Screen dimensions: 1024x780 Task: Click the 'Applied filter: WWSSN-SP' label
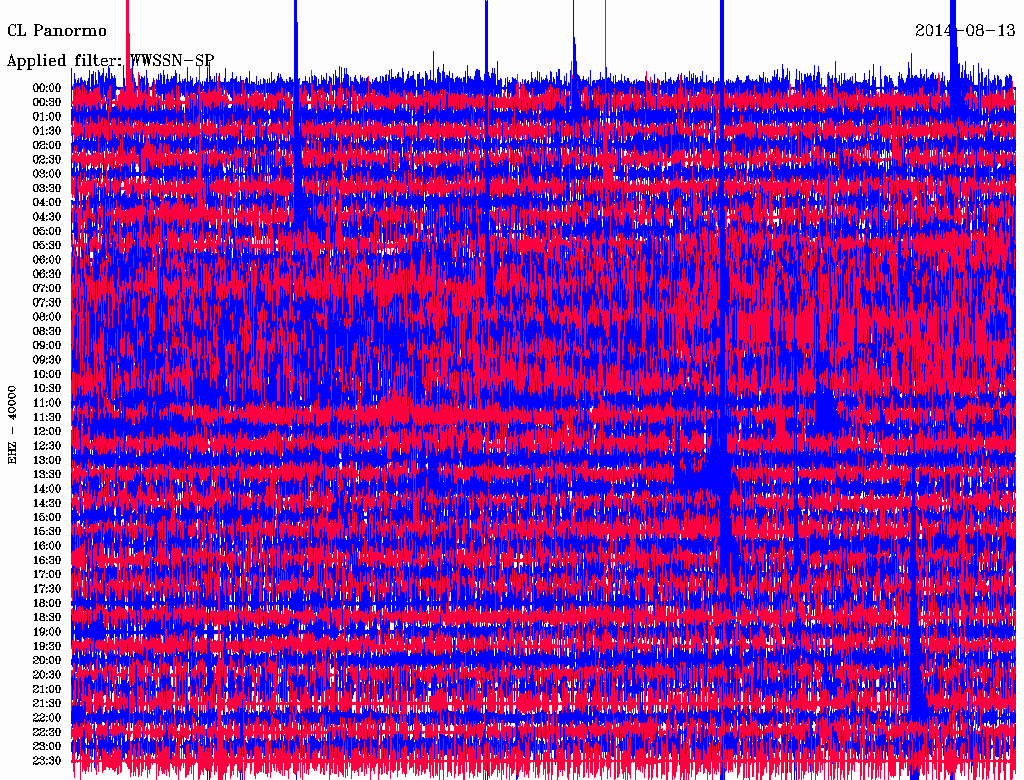coord(110,61)
